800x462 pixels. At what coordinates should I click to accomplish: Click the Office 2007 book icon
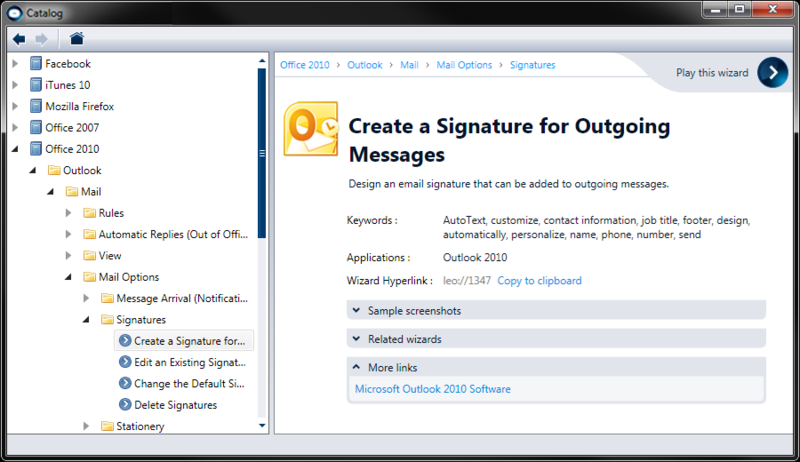tap(36, 127)
